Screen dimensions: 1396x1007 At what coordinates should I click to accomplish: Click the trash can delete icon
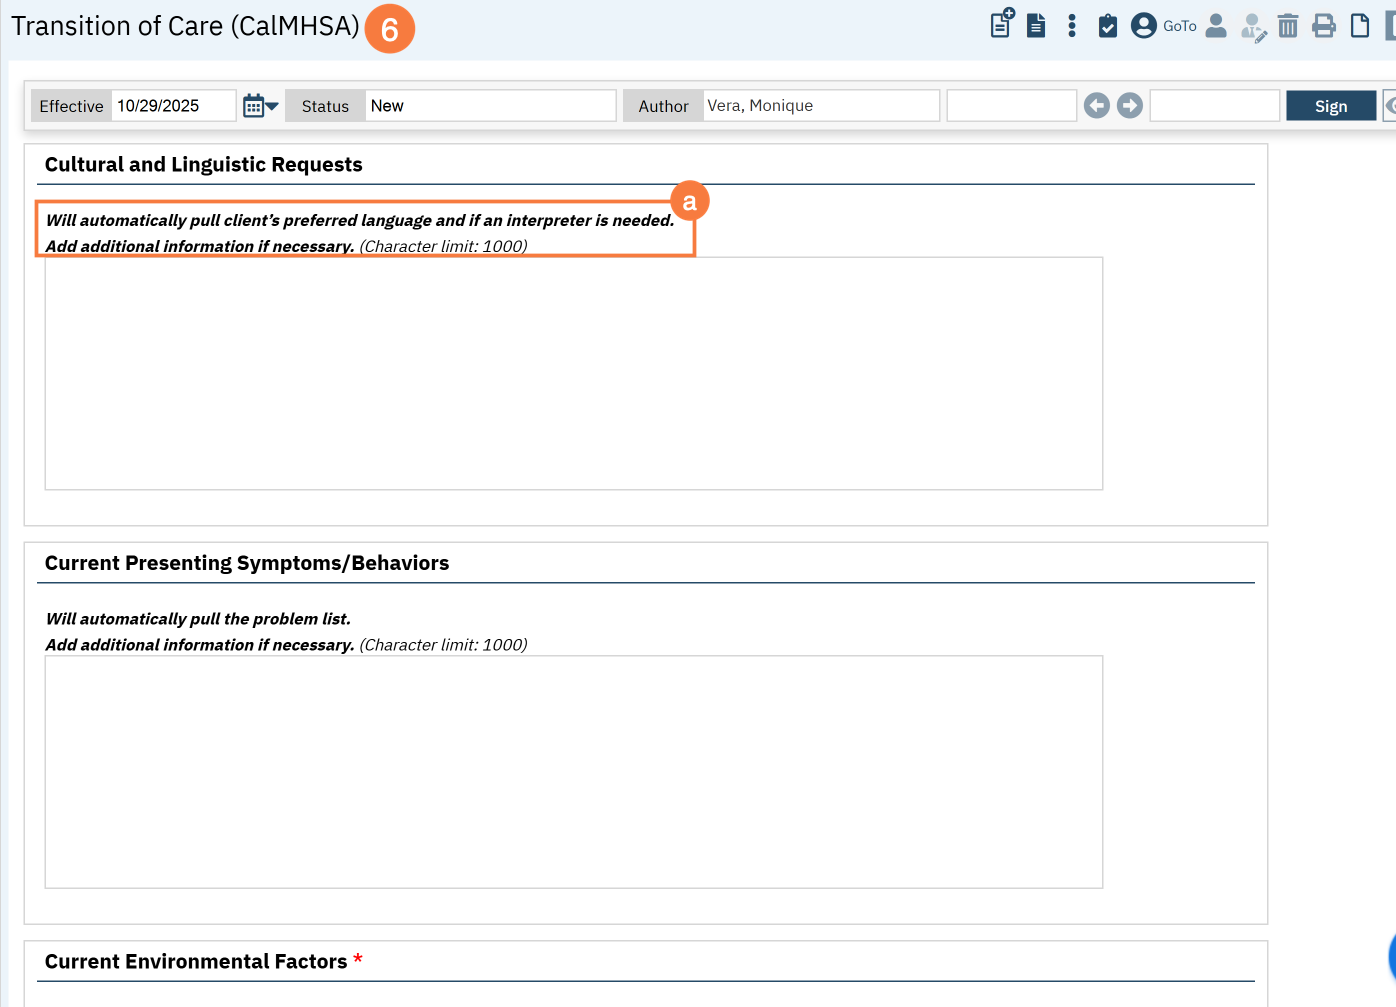click(1288, 26)
